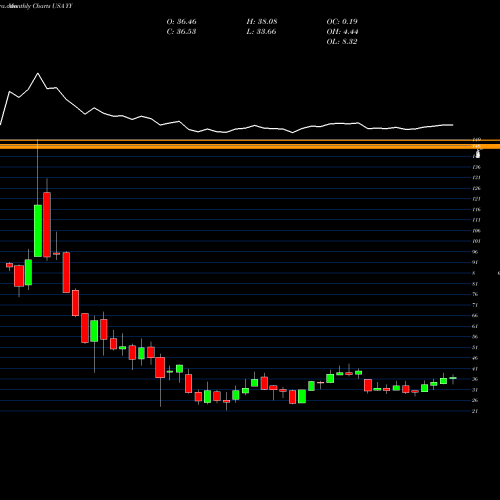This screenshot has height=500, width=500.
Task: Click the 51 price axis label
Action: click(475, 347)
